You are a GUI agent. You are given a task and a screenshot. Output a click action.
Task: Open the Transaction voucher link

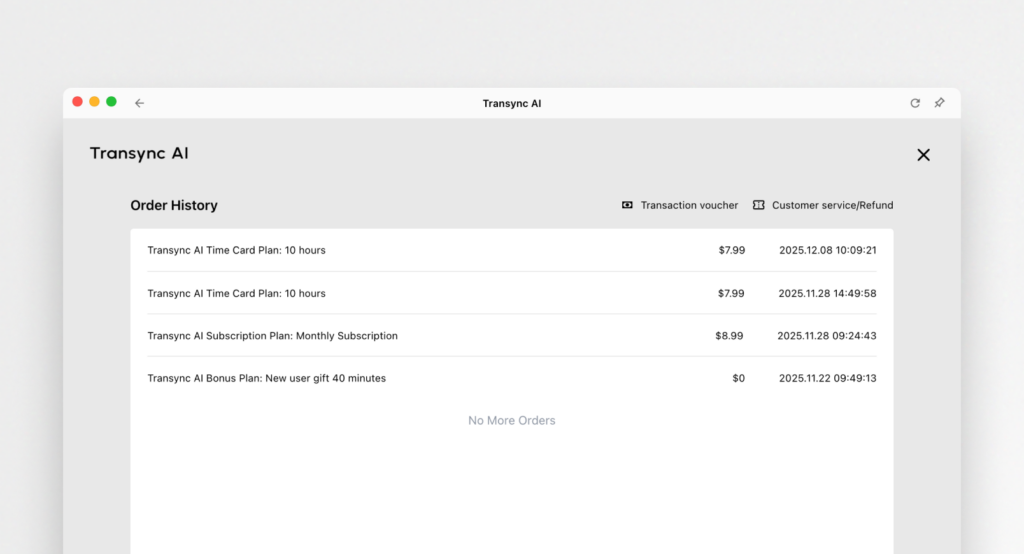(689, 205)
